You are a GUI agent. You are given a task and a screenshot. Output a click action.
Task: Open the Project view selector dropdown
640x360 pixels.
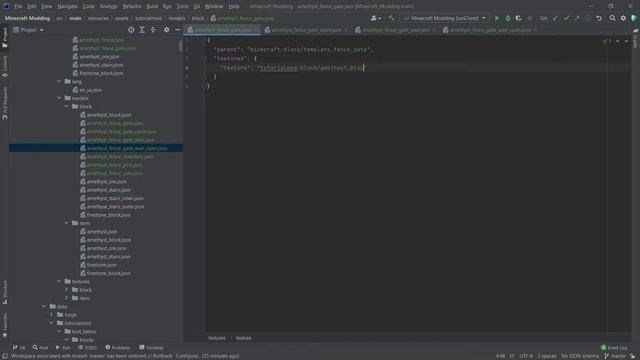point(28,30)
